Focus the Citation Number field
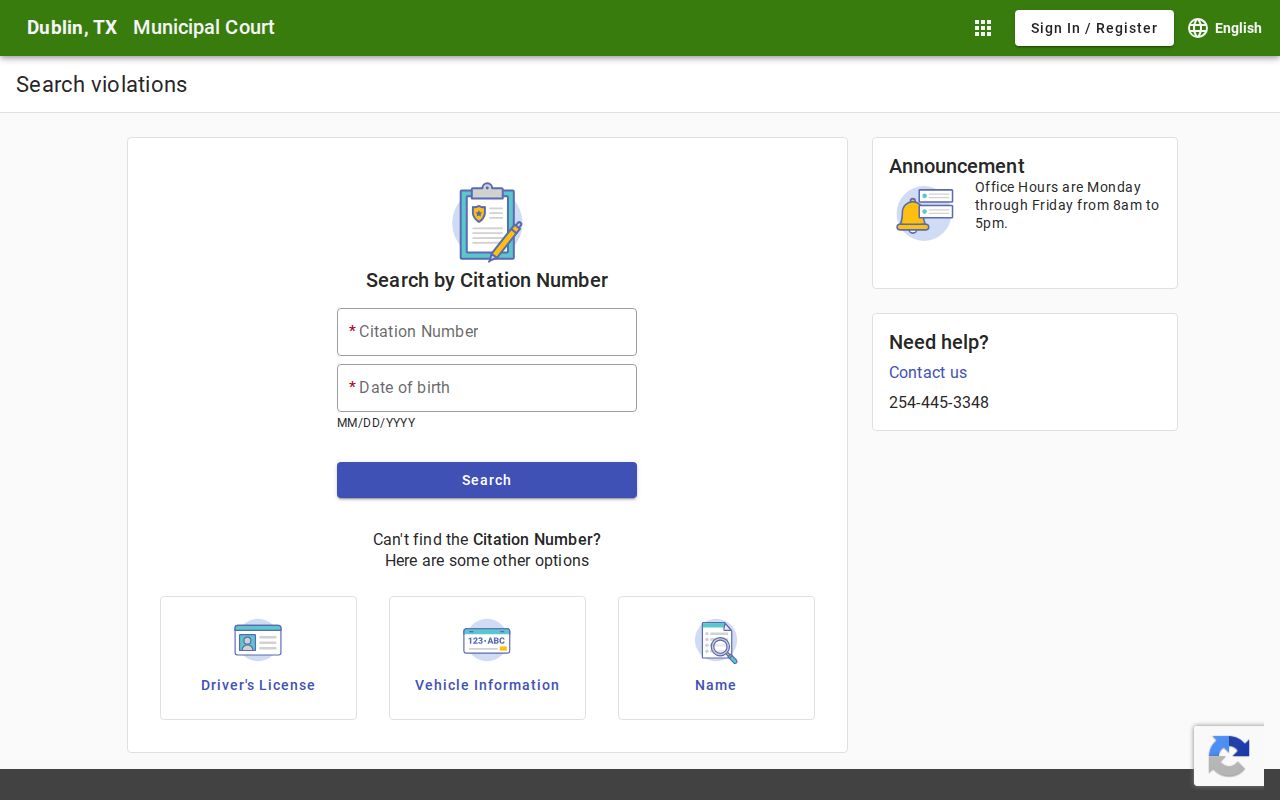The width and height of the screenshot is (1280, 800). coord(487,332)
